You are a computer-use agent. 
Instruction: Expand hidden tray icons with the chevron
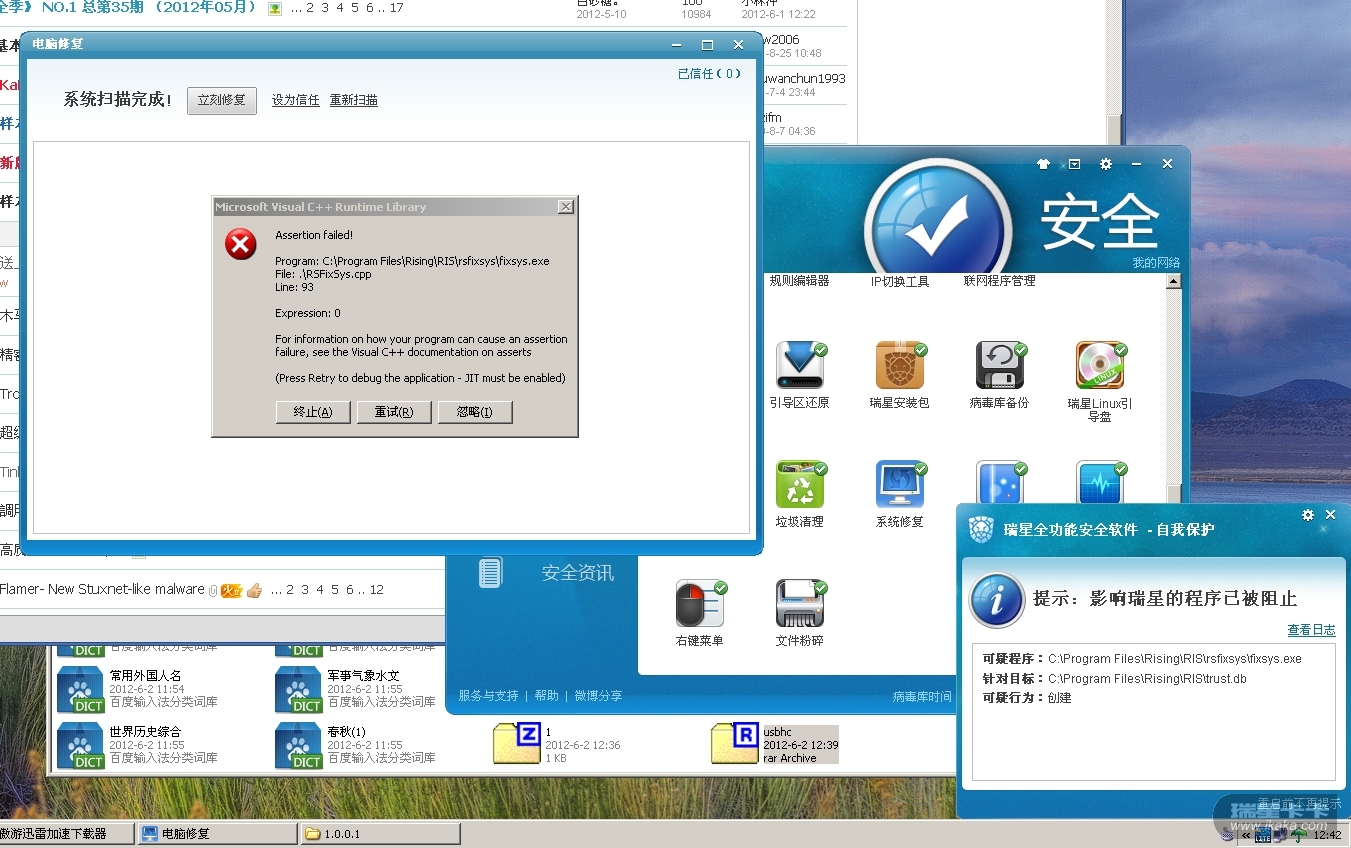pyautogui.click(x=1246, y=835)
